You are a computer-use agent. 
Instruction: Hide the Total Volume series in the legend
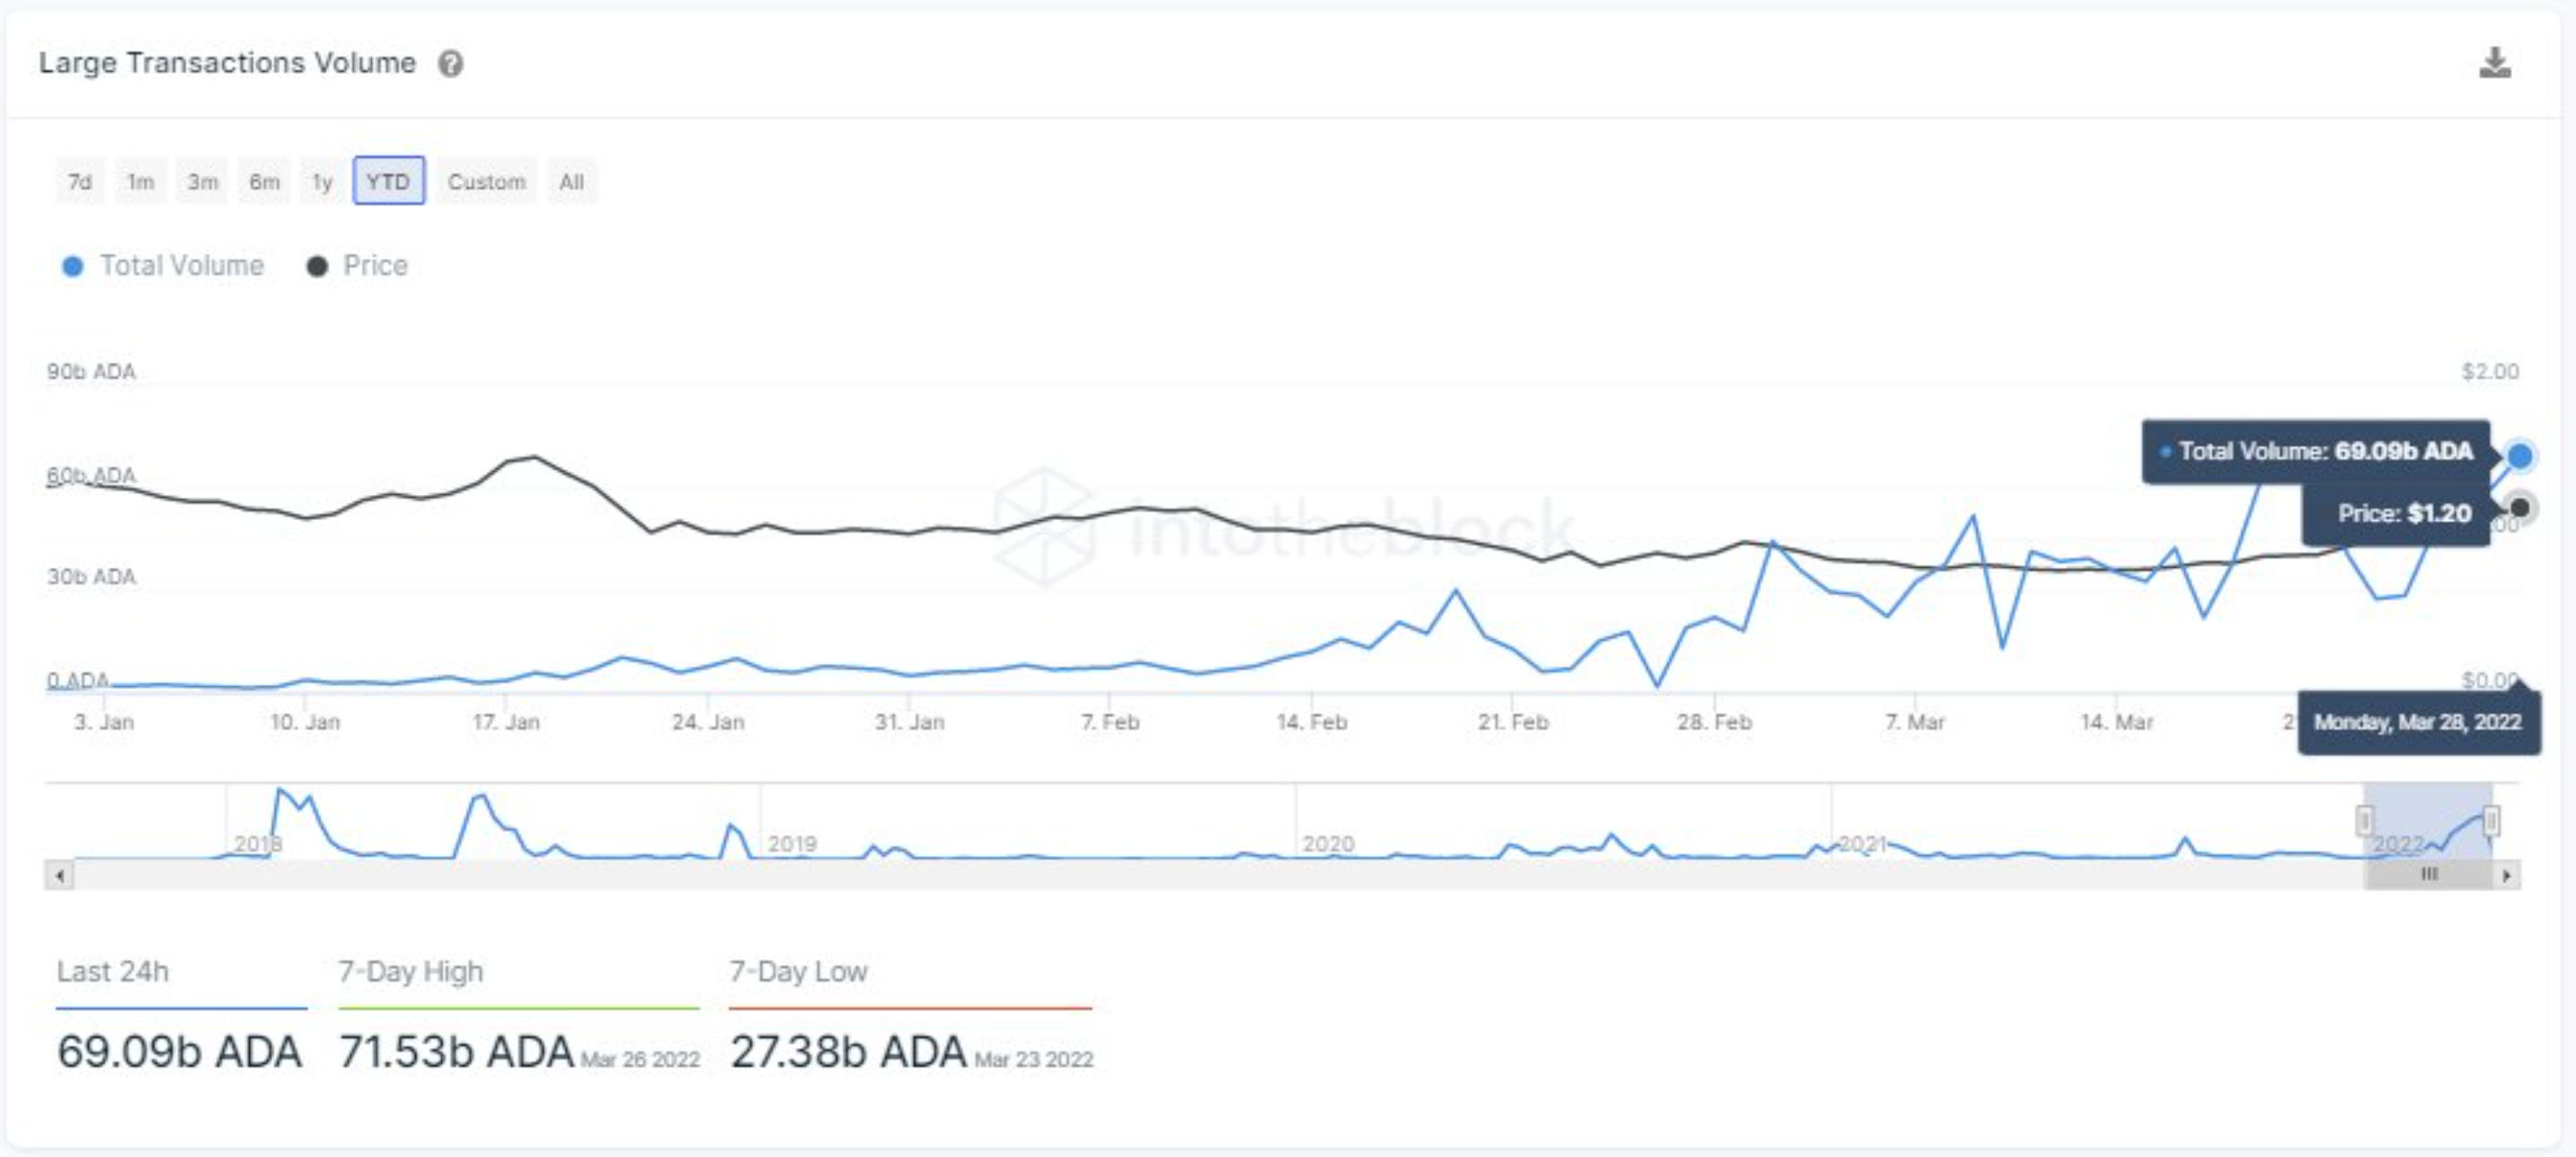pyautogui.click(x=163, y=265)
